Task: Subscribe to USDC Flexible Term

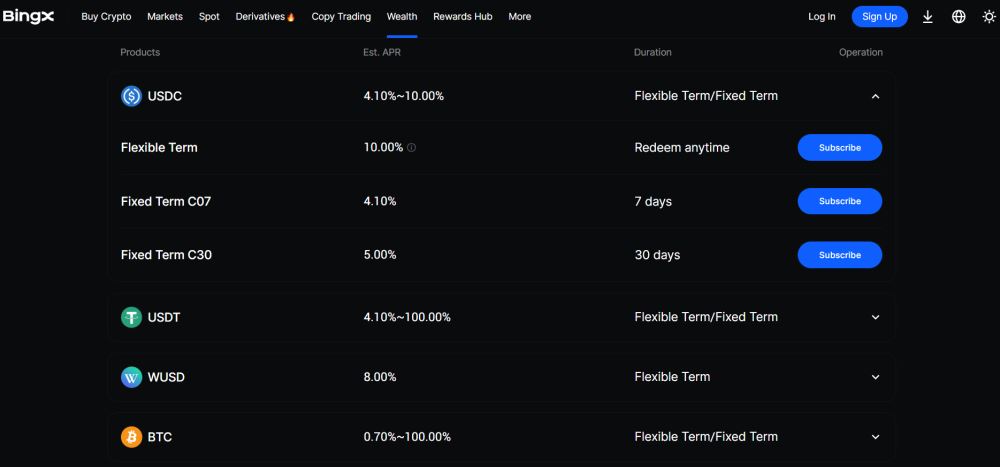Action: coord(839,148)
